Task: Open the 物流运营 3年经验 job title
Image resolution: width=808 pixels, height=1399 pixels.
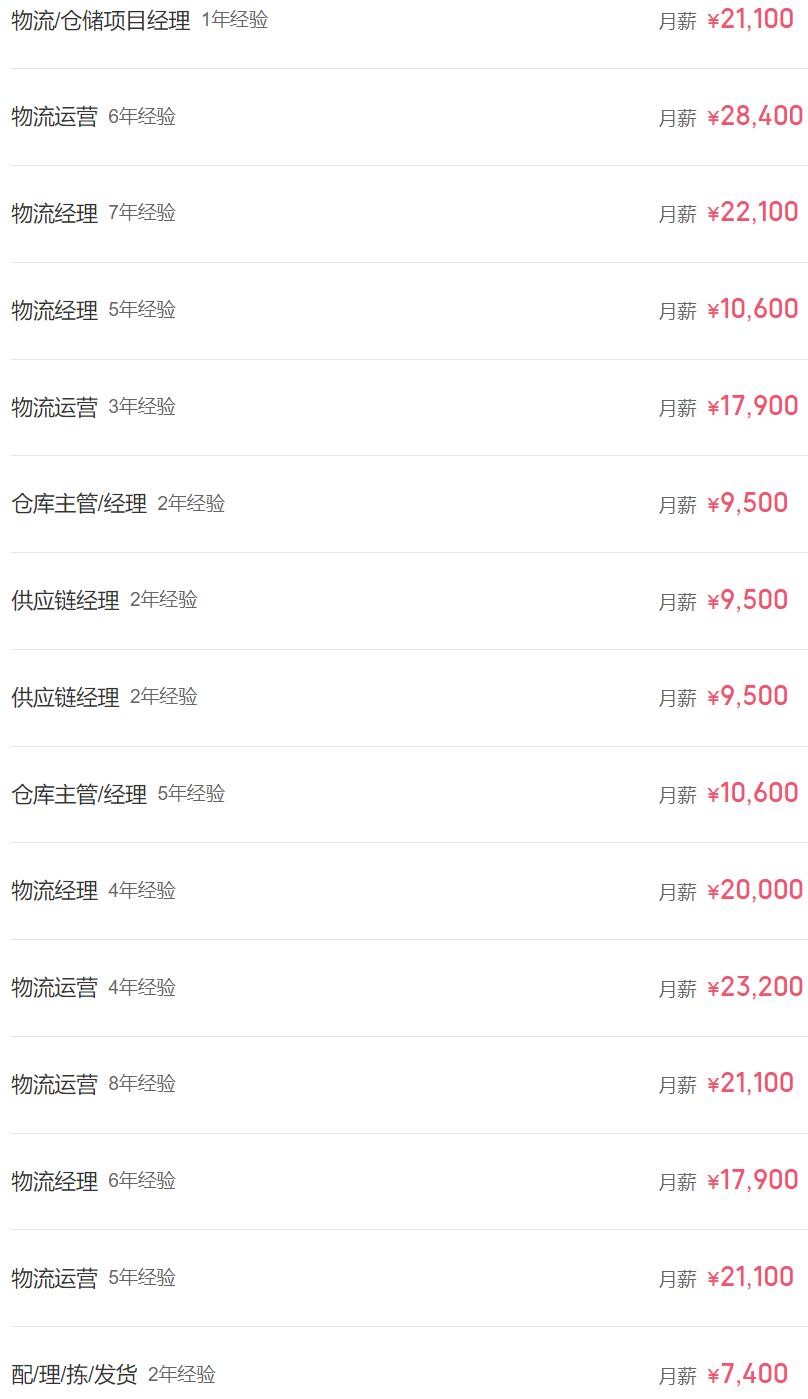Action: [54, 408]
